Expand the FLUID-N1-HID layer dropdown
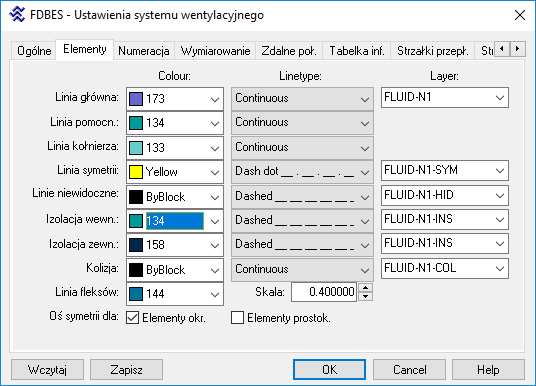Viewport: 536px width, 386px height. (x=445, y=196)
